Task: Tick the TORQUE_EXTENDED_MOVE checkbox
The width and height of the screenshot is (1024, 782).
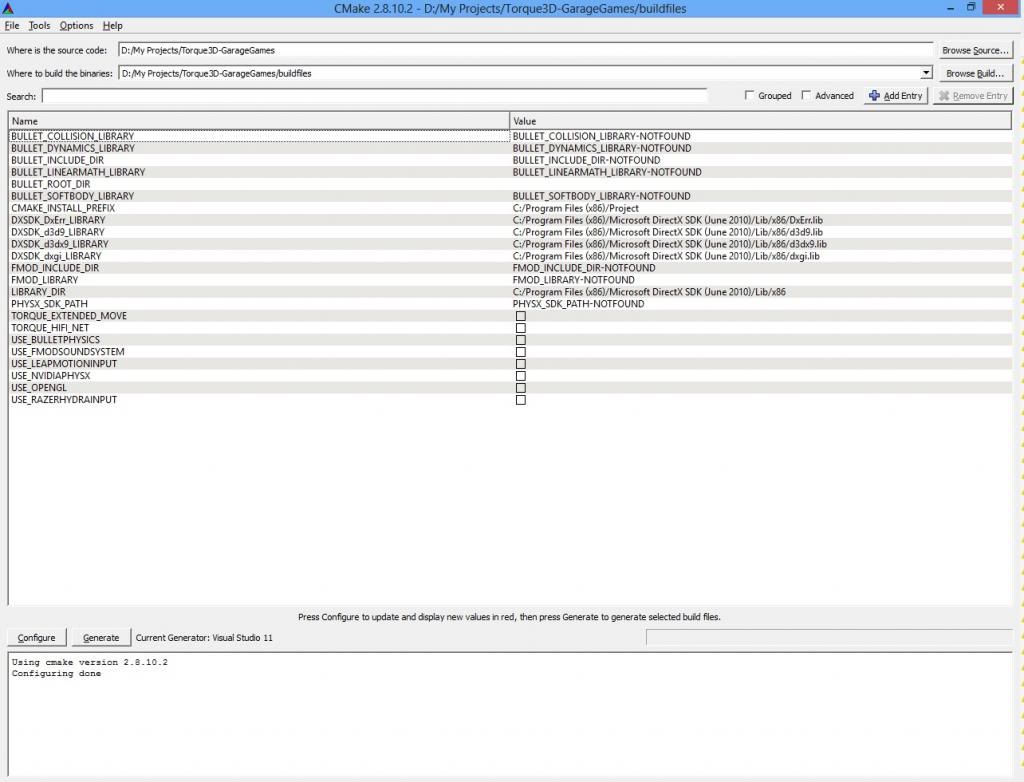Action: 520,316
